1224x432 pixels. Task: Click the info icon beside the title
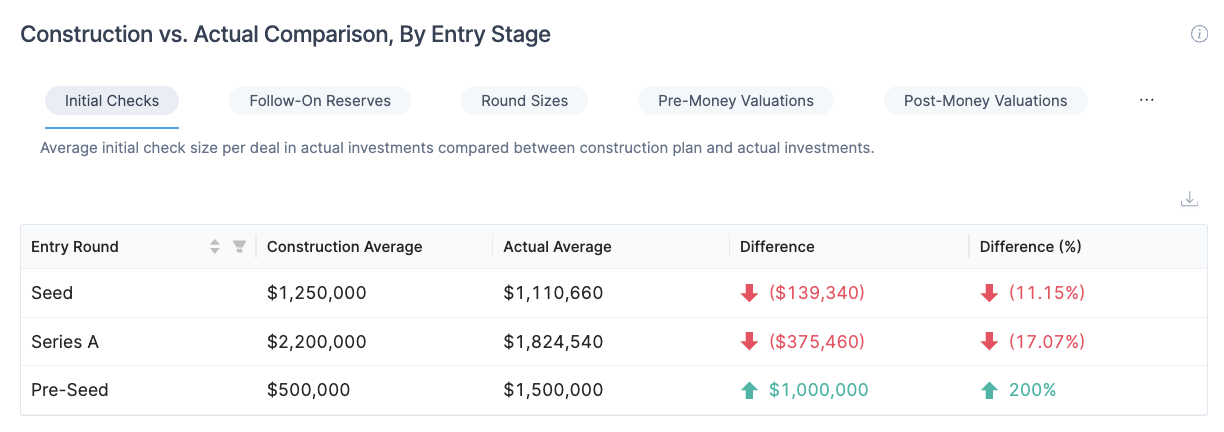[x=1199, y=35]
